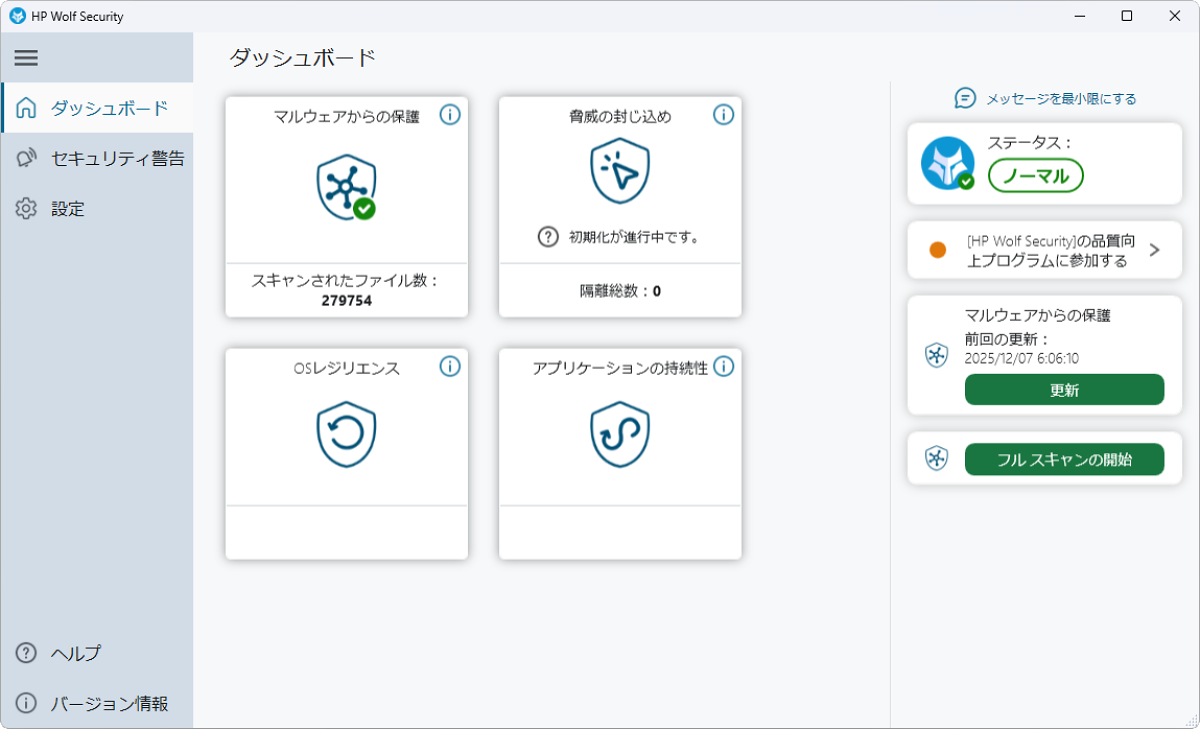Click the OS resilience shield icon
The width and height of the screenshot is (1200, 729).
click(346, 434)
